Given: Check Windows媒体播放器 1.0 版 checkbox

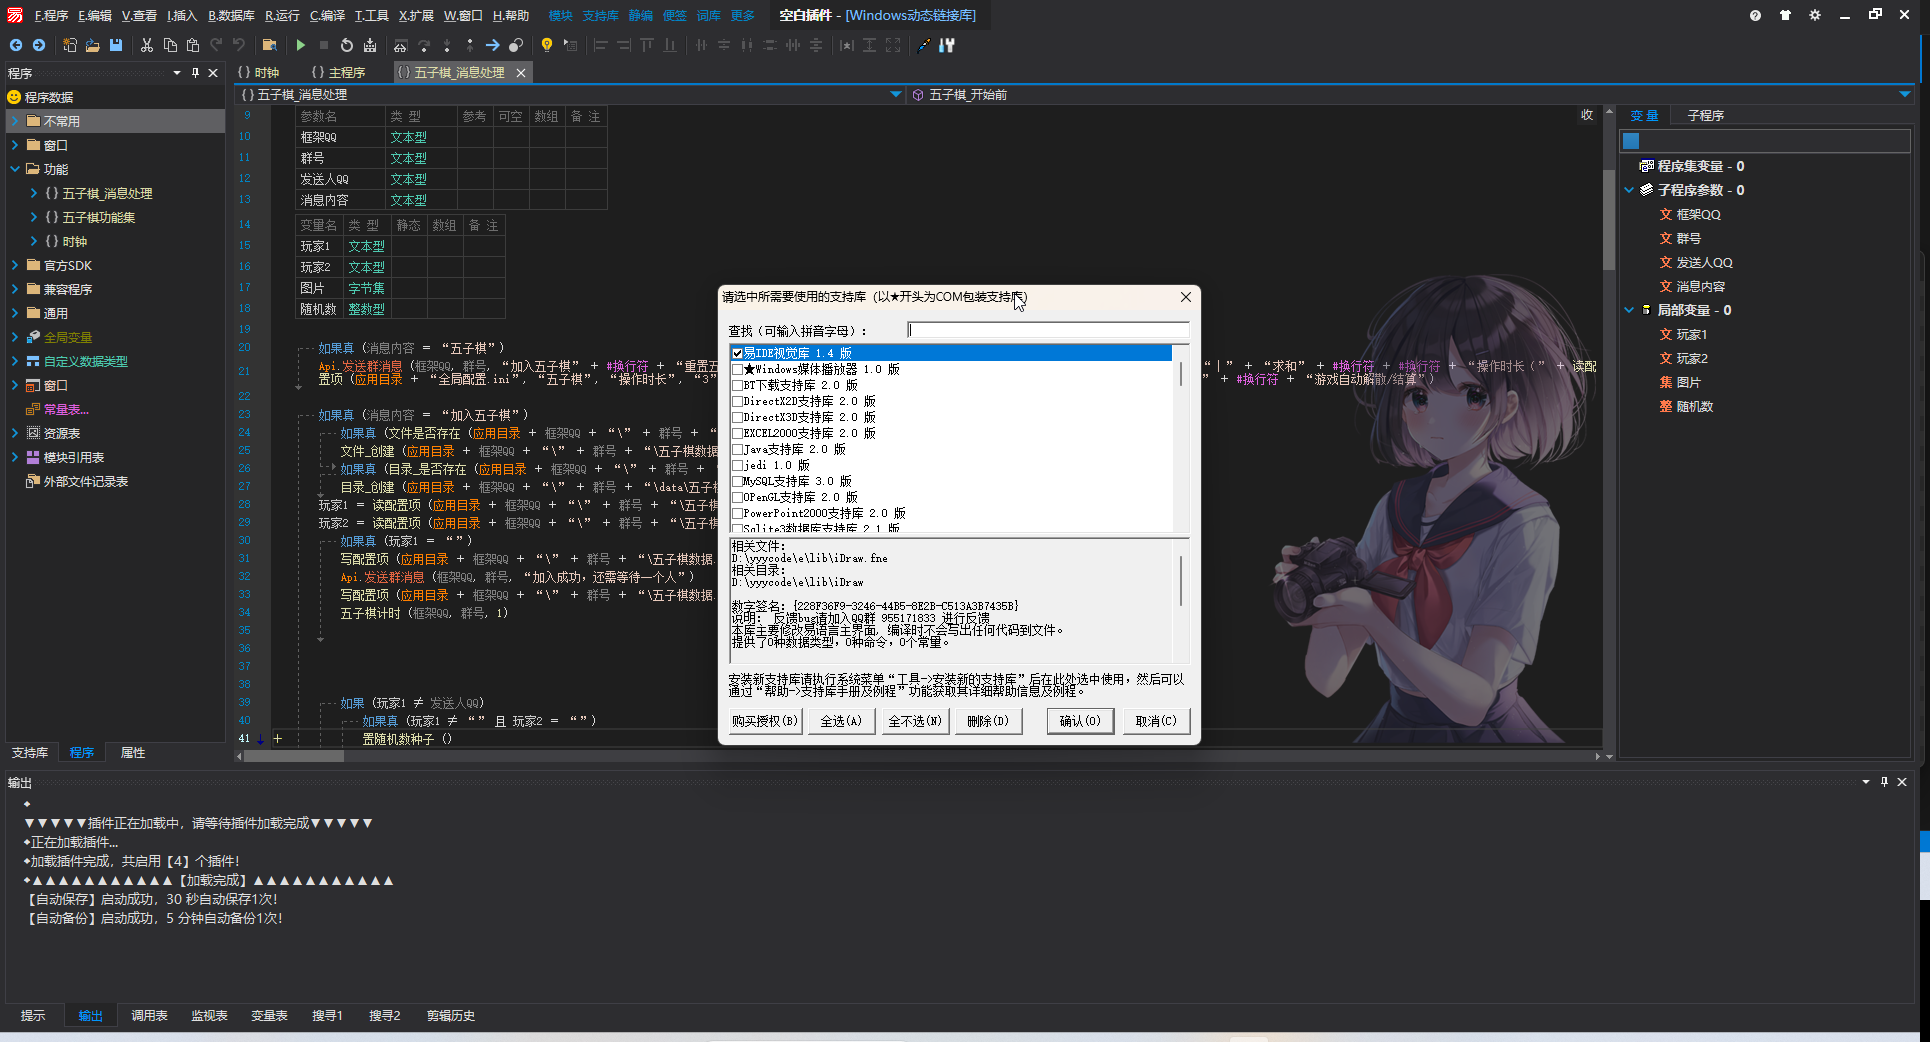Looking at the screenshot, I should (x=737, y=369).
